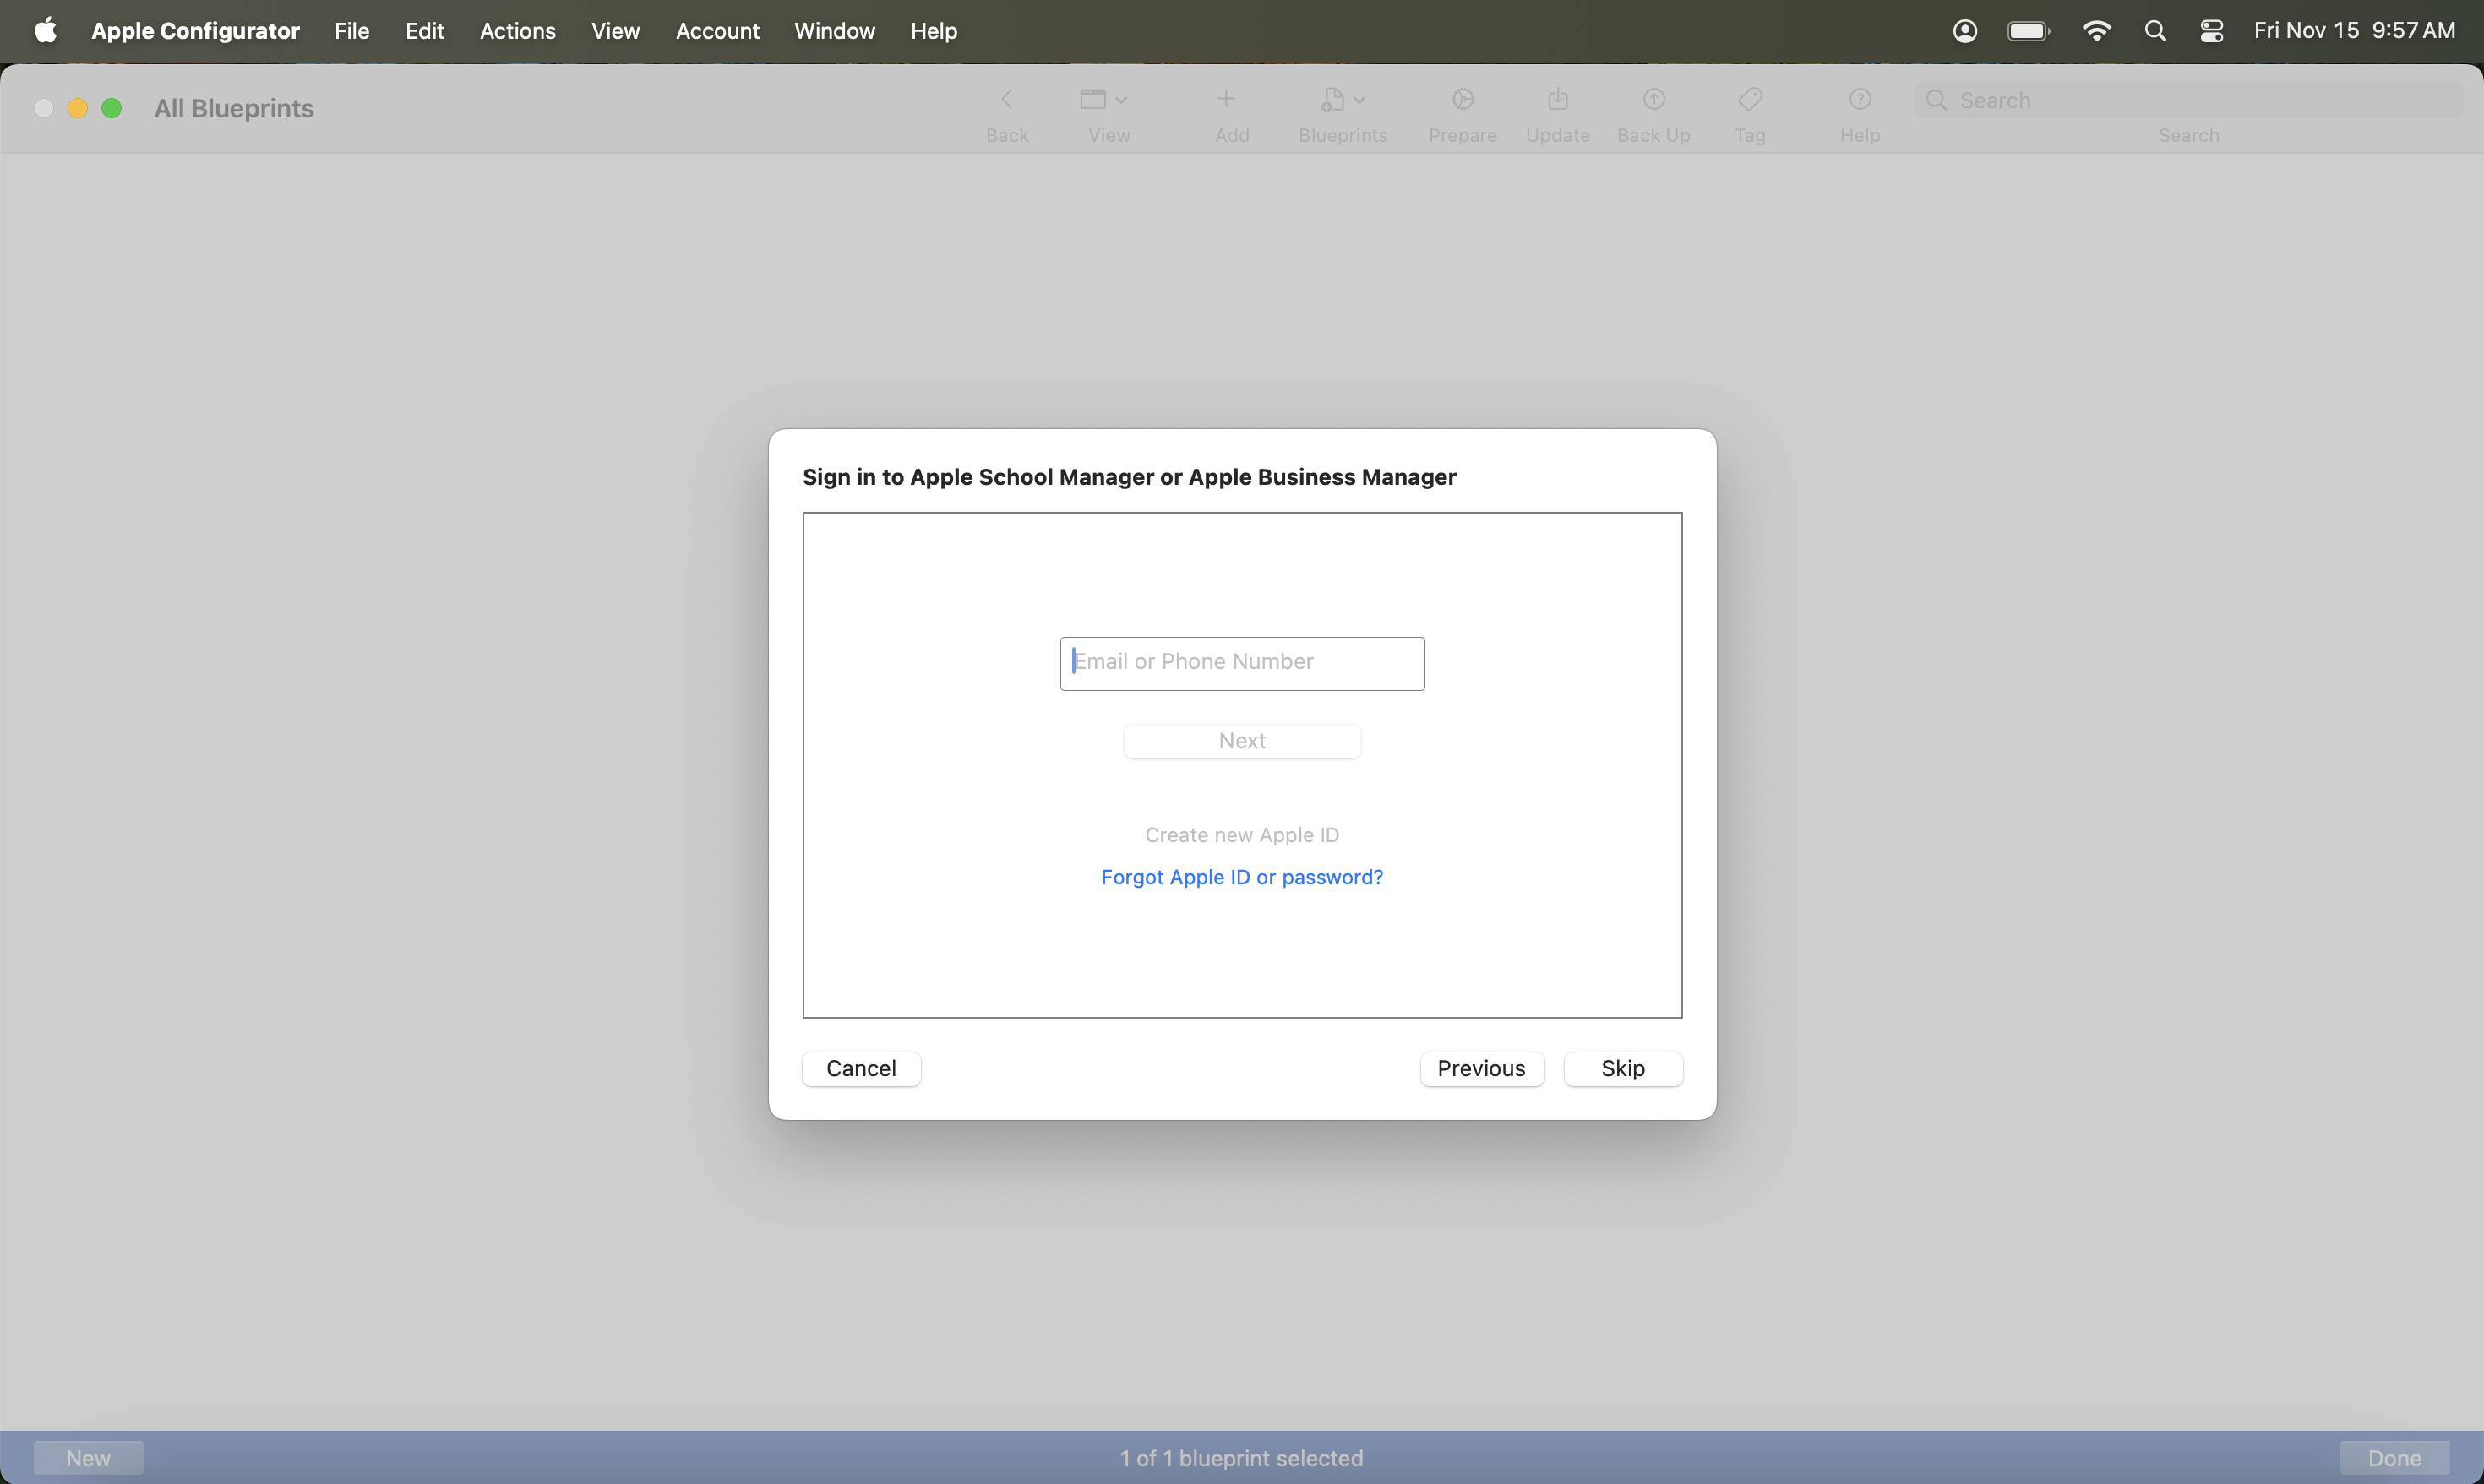Click the Next button in sign-in form
Image resolution: width=2484 pixels, height=1484 pixels.
[x=1242, y=741]
